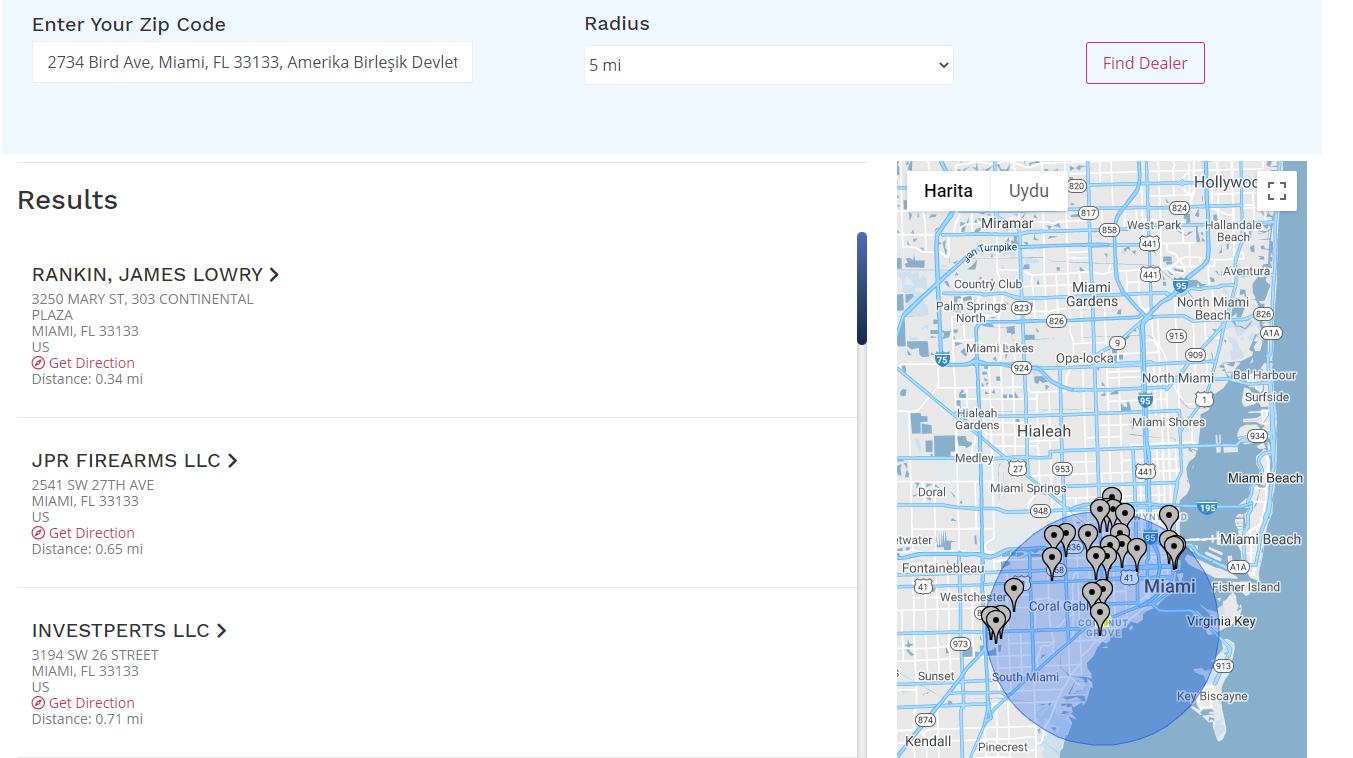Open the INVESTPERTS LLC dealer title

(x=120, y=631)
